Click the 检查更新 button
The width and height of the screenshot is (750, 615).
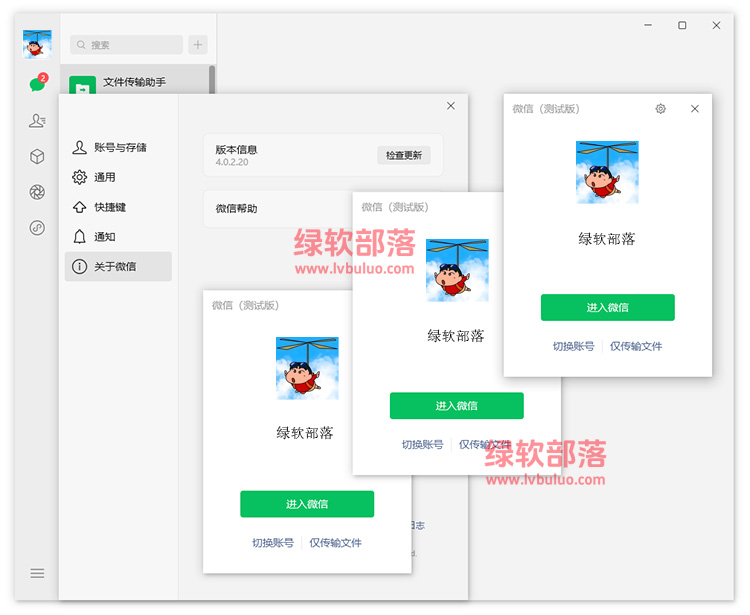coord(404,155)
